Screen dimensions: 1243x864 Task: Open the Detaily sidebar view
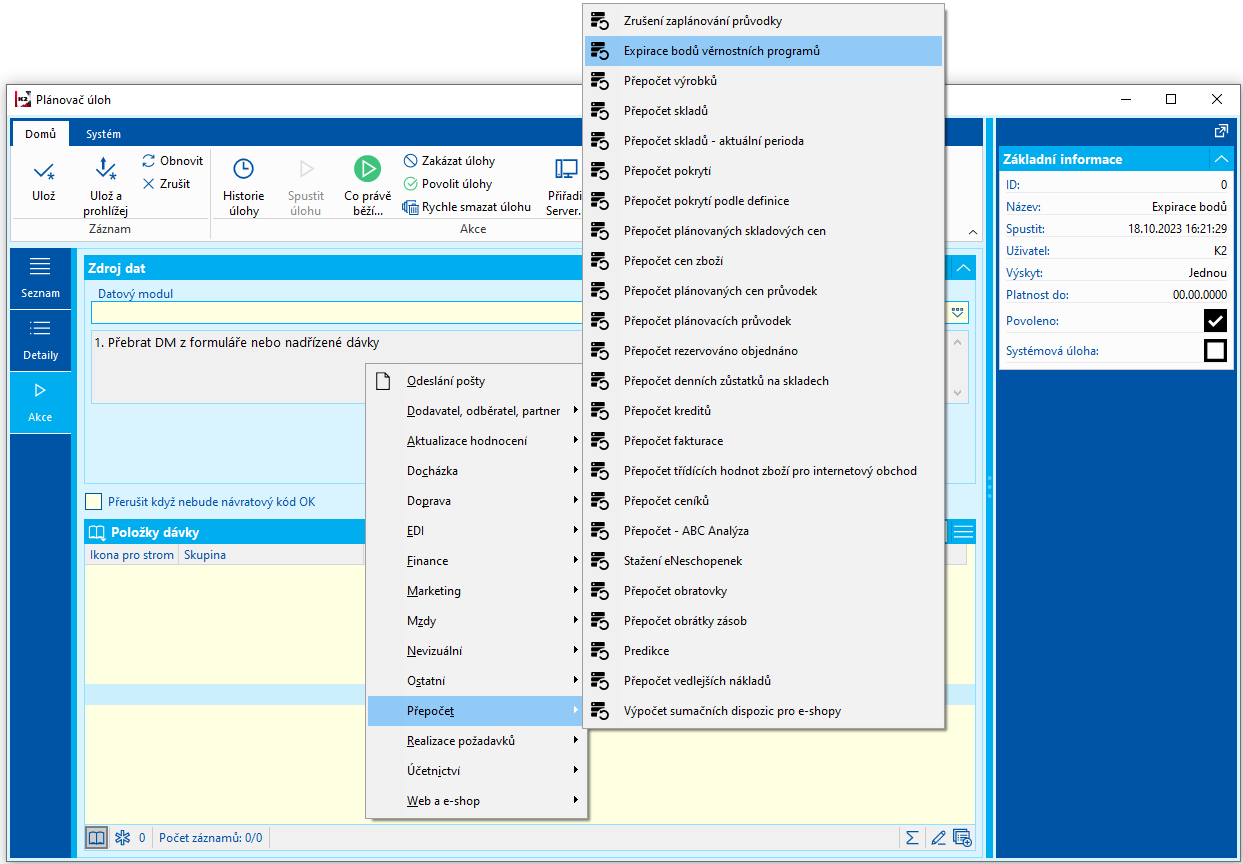click(x=41, y=340)
